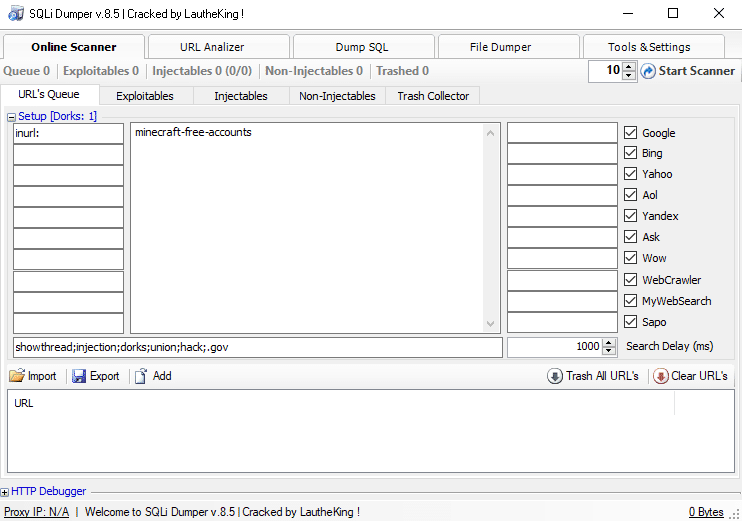Select the Injectables sub-tab
The height and width of the screenshot is (521, 742).
241,96
